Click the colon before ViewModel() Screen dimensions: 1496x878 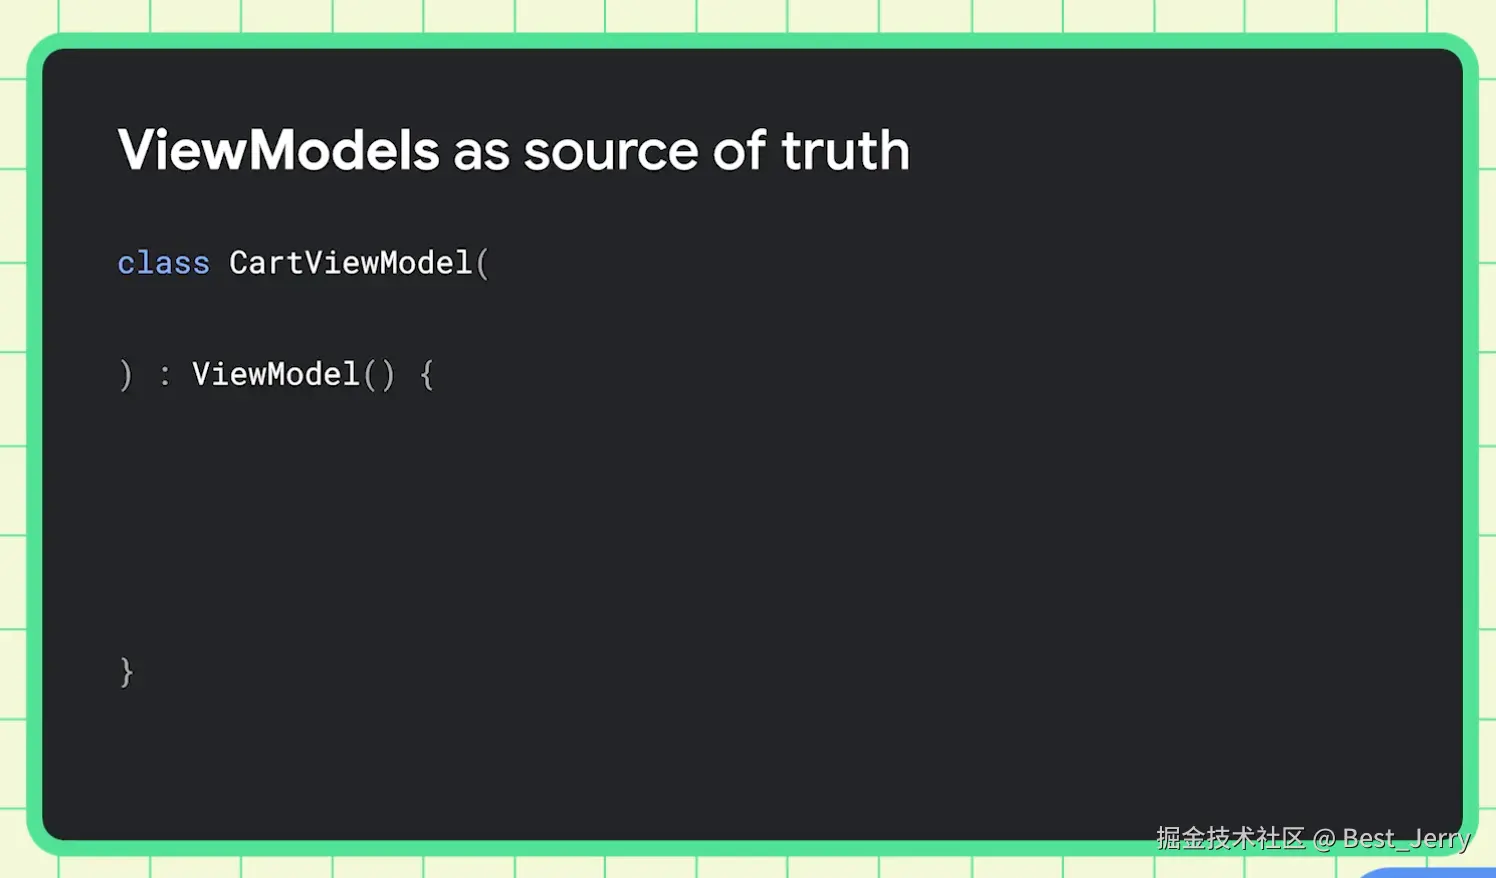(x=165, y=376)
